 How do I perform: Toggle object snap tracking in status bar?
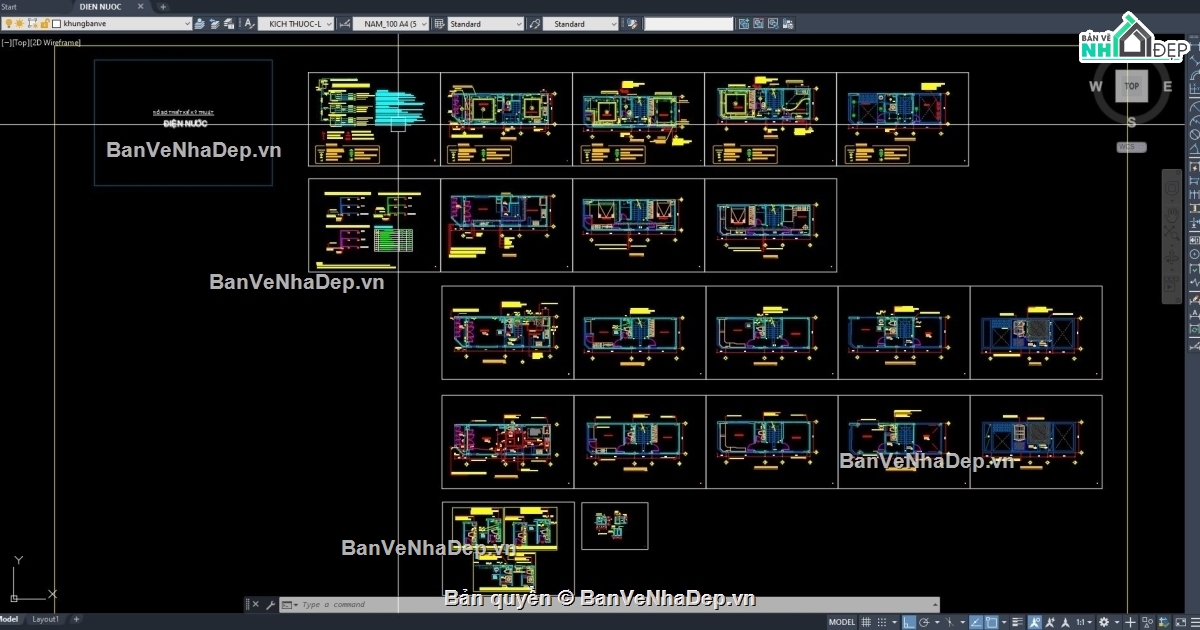pos(975,622)
